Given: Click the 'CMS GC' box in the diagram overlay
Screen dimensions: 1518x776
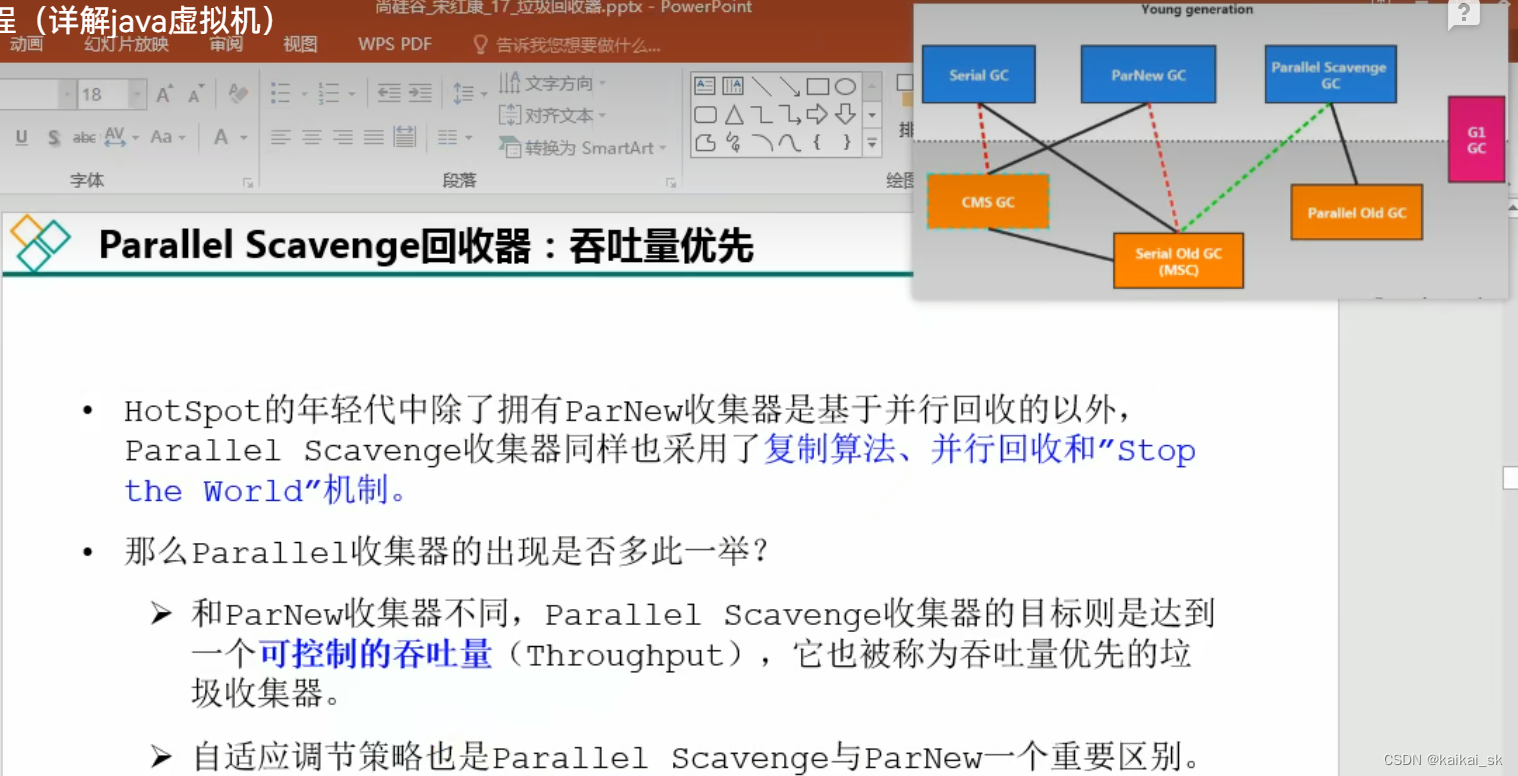Looking at the screenshot, I should pos(988,202).
